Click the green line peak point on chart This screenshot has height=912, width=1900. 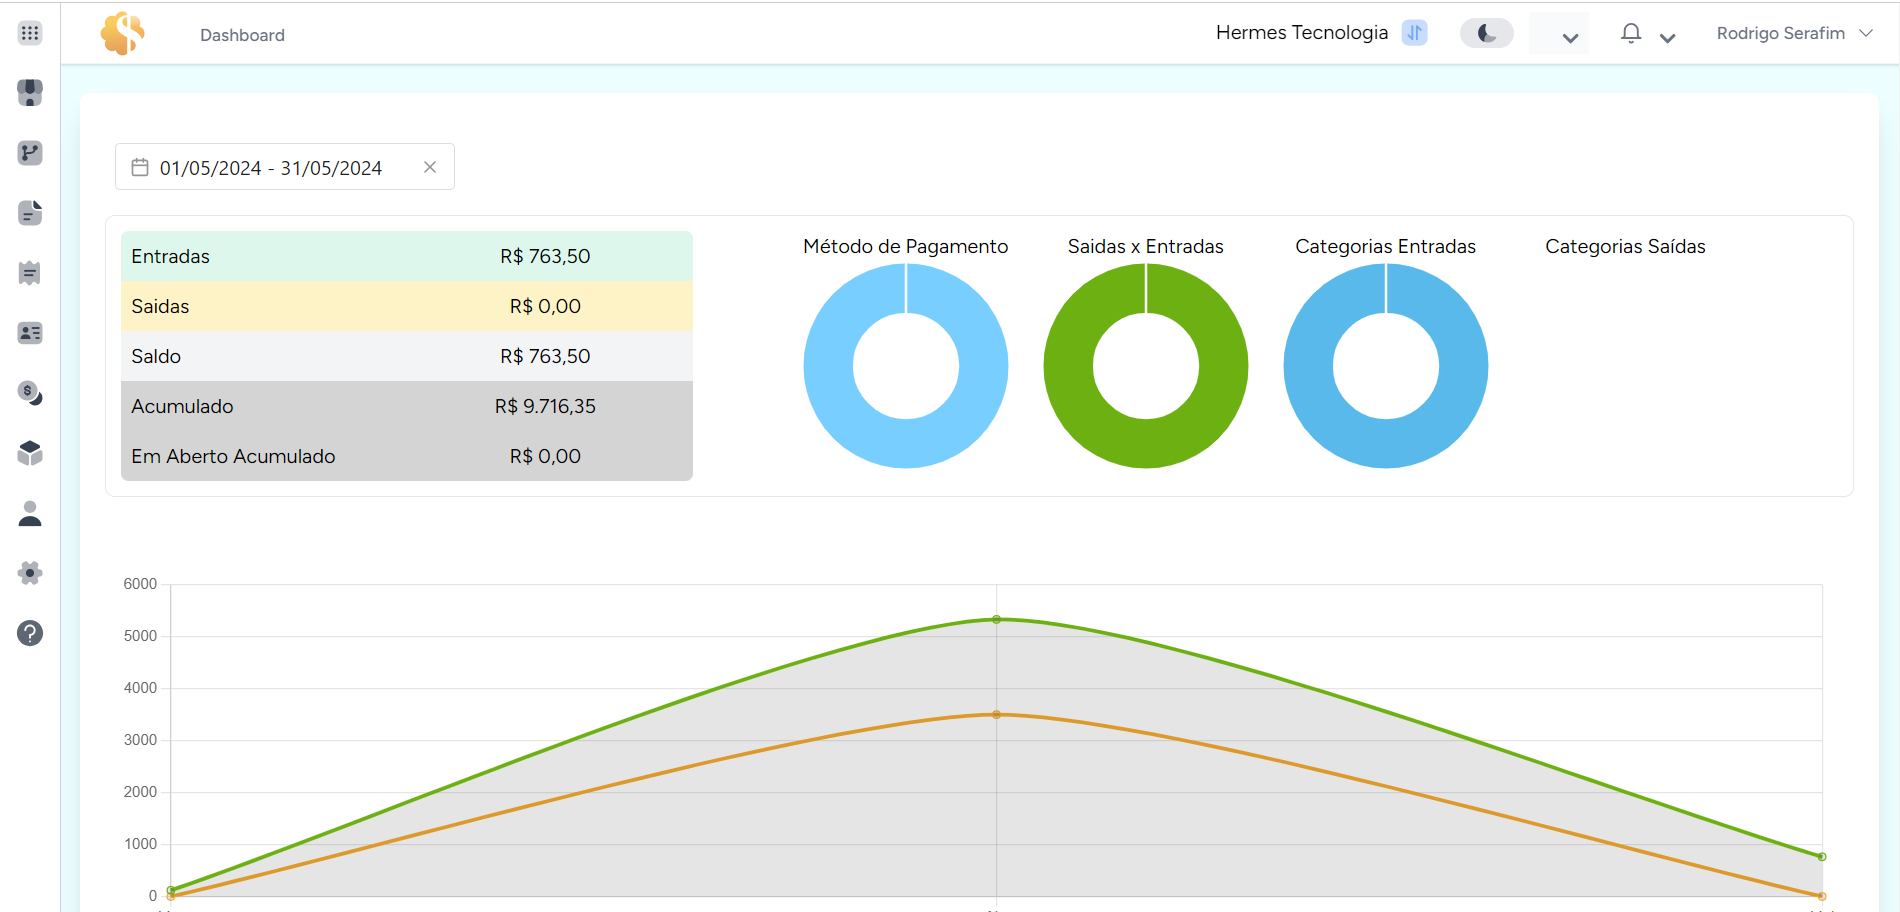[996, 620]
